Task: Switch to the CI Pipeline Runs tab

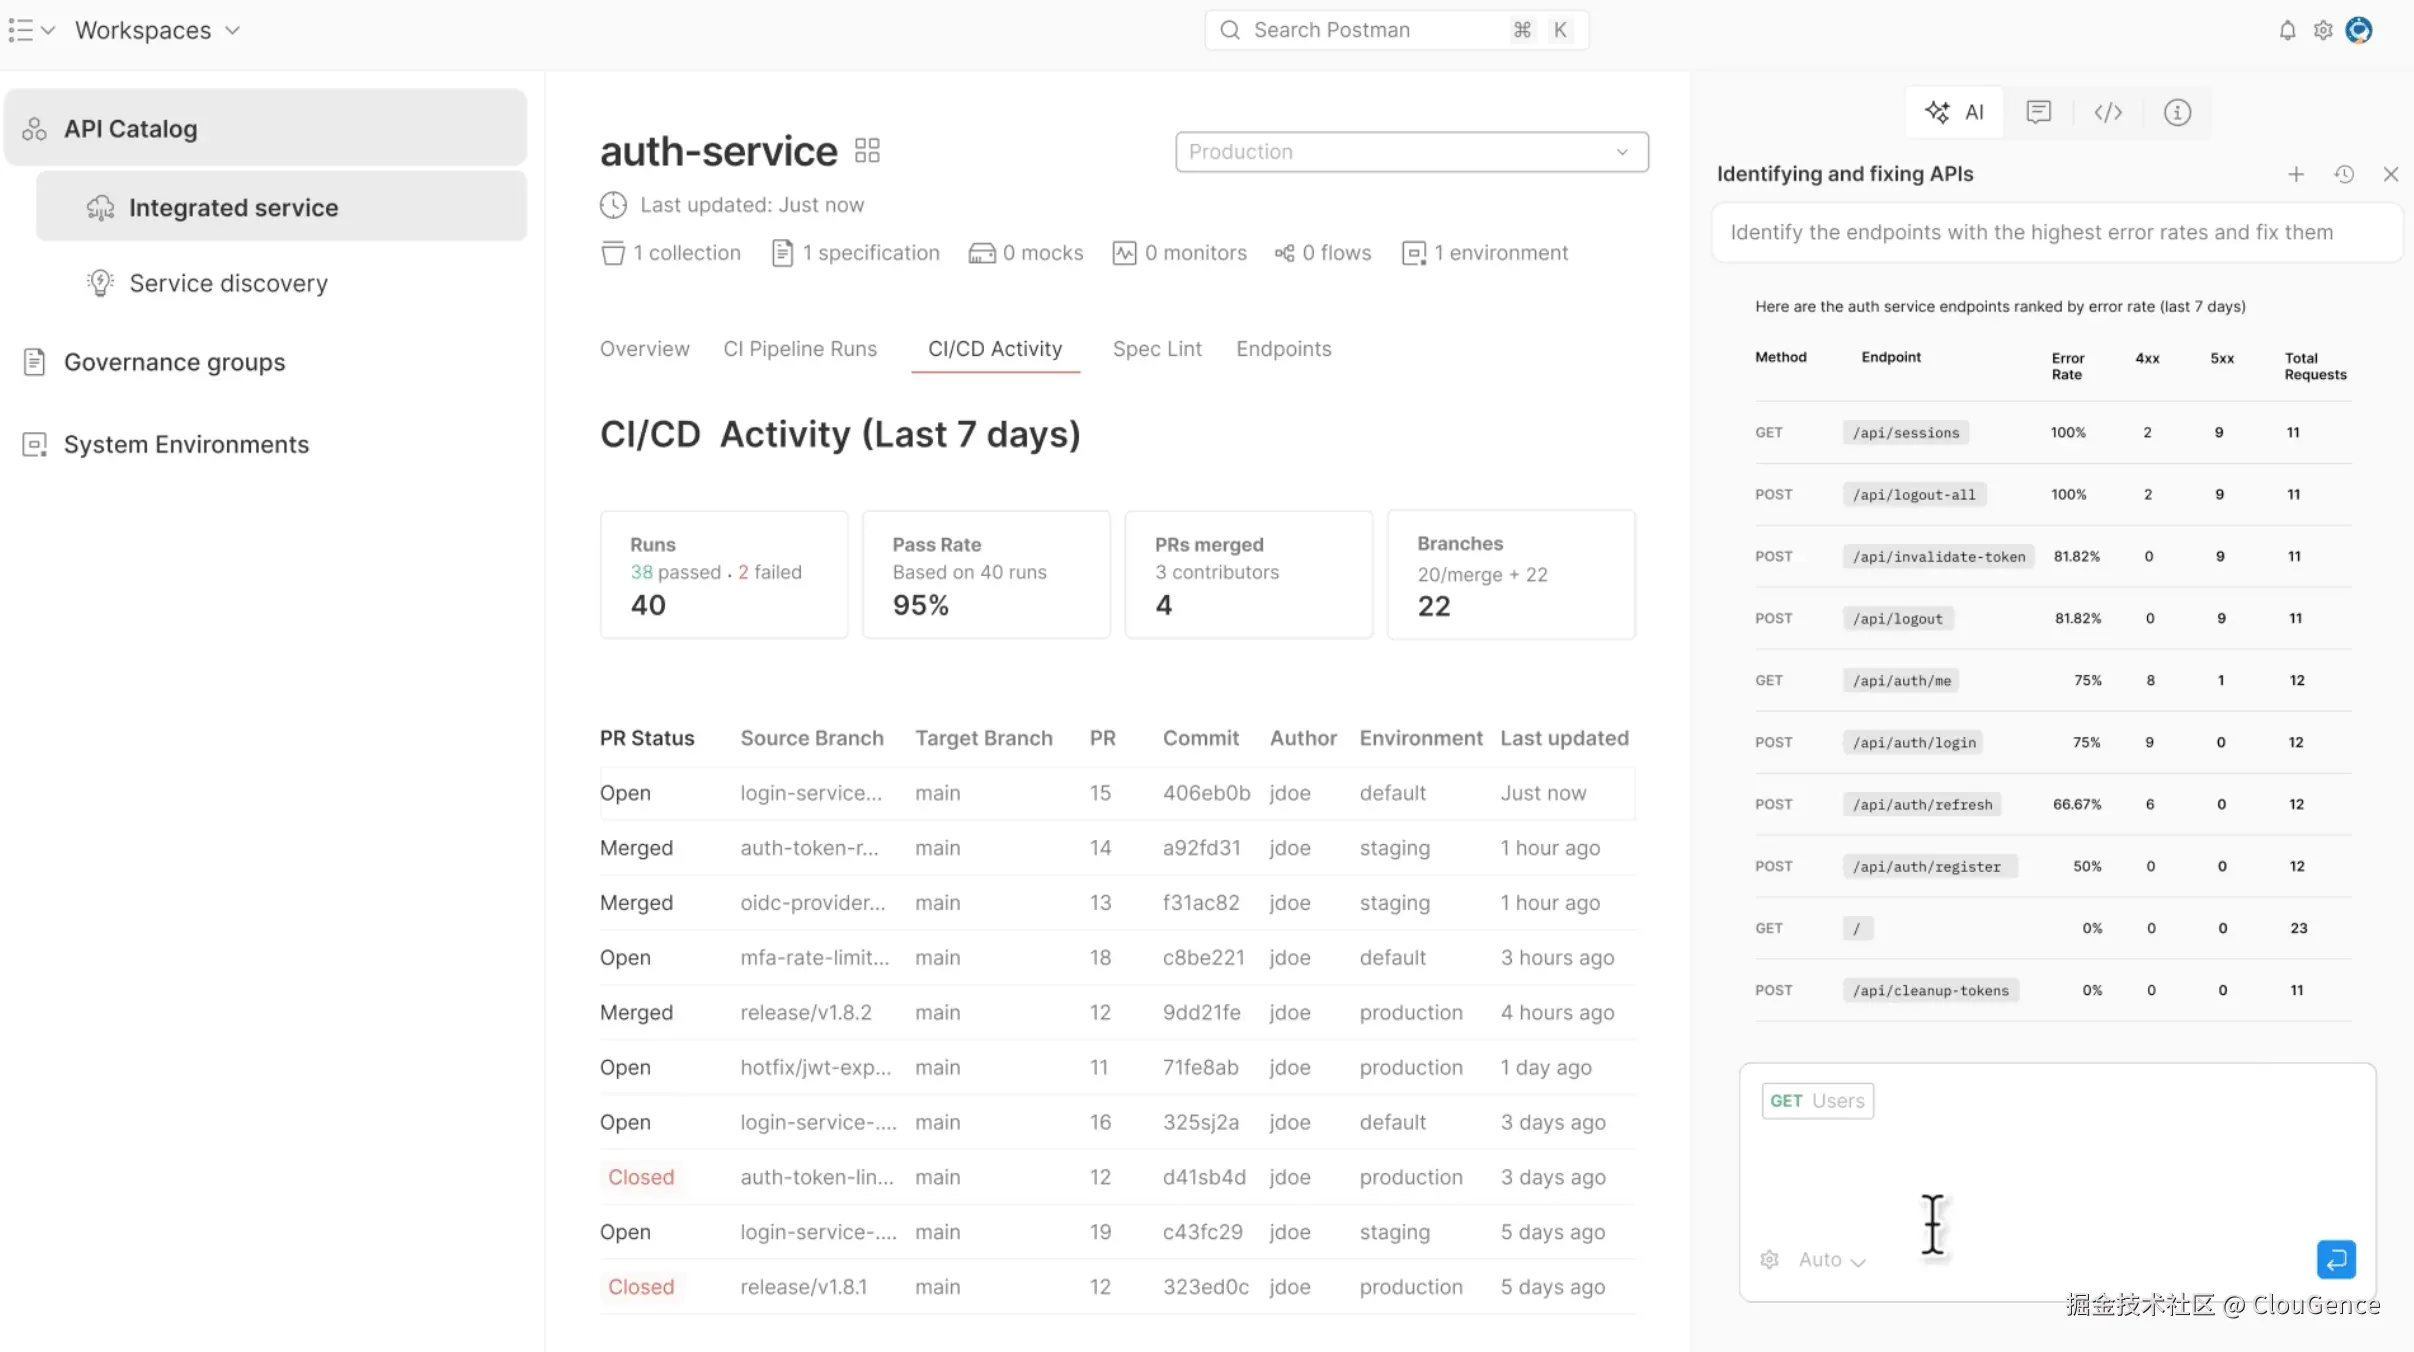Action: 800,349
